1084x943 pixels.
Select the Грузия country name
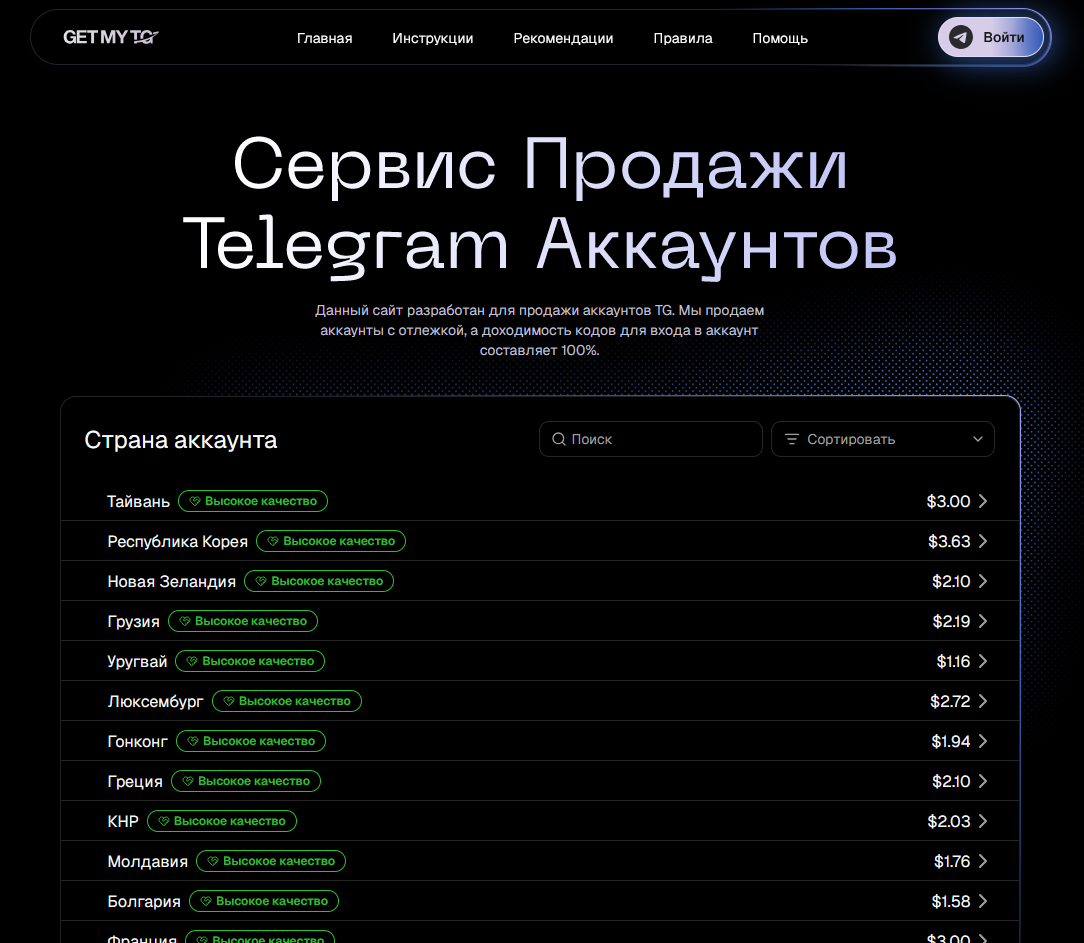pos(133,622)
